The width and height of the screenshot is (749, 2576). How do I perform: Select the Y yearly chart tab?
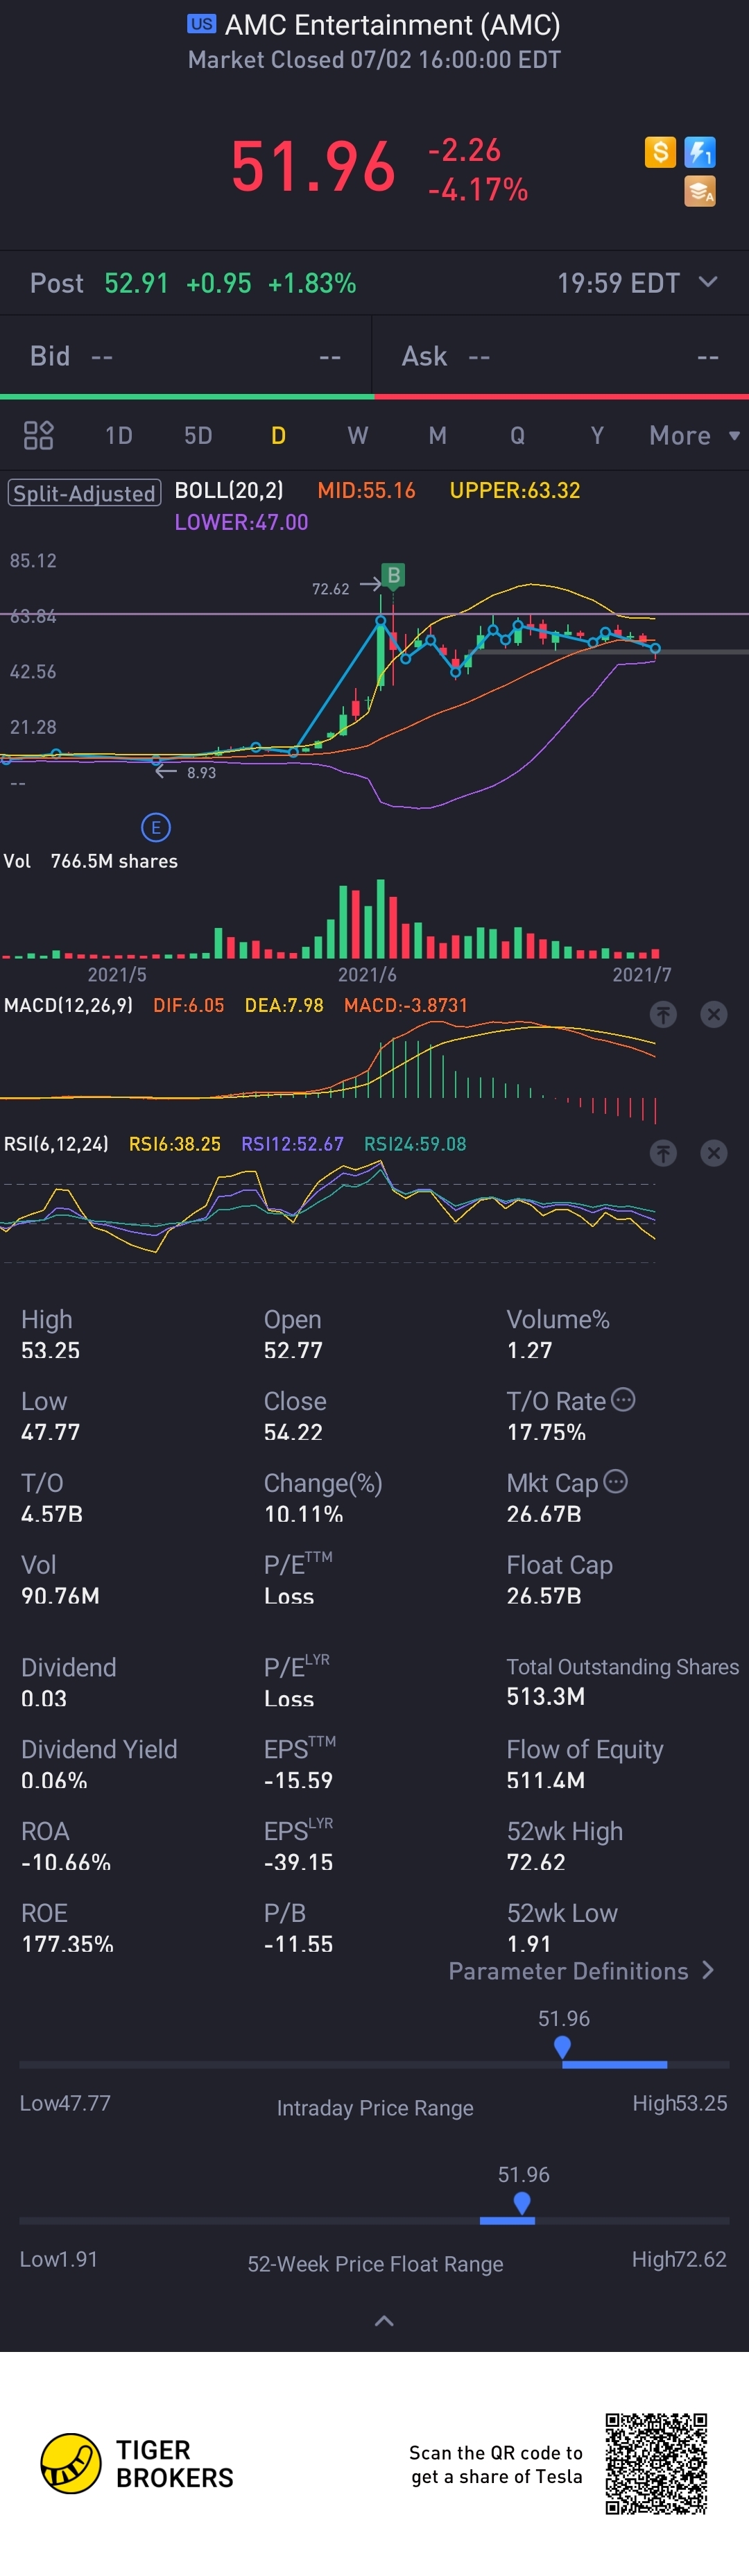pos(597,435)
